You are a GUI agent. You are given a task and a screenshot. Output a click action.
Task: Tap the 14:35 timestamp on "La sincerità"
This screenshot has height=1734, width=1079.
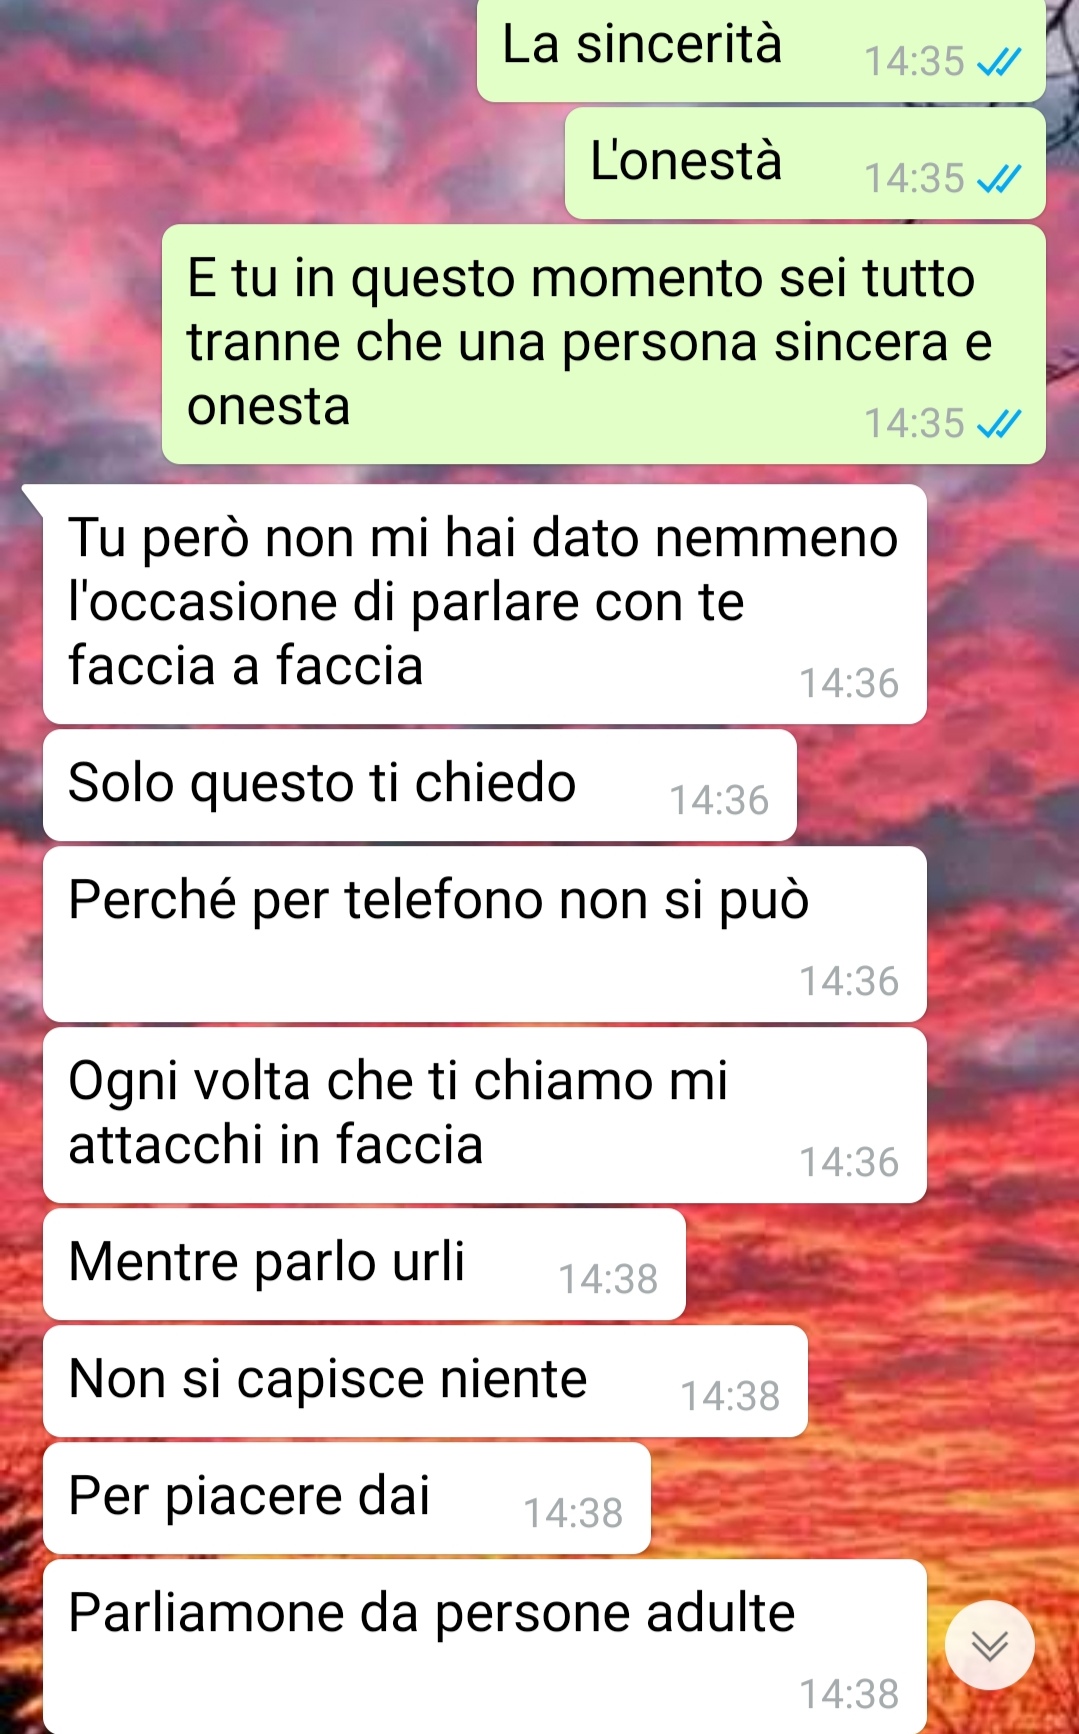pos(914,62)
